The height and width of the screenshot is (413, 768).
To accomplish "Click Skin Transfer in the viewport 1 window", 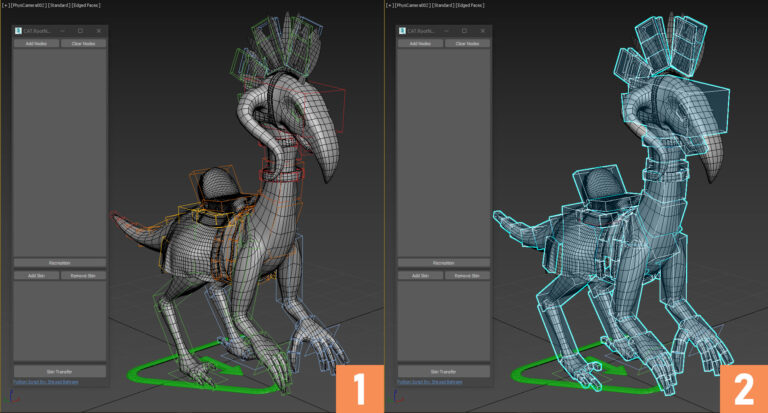I will (60, 371).
